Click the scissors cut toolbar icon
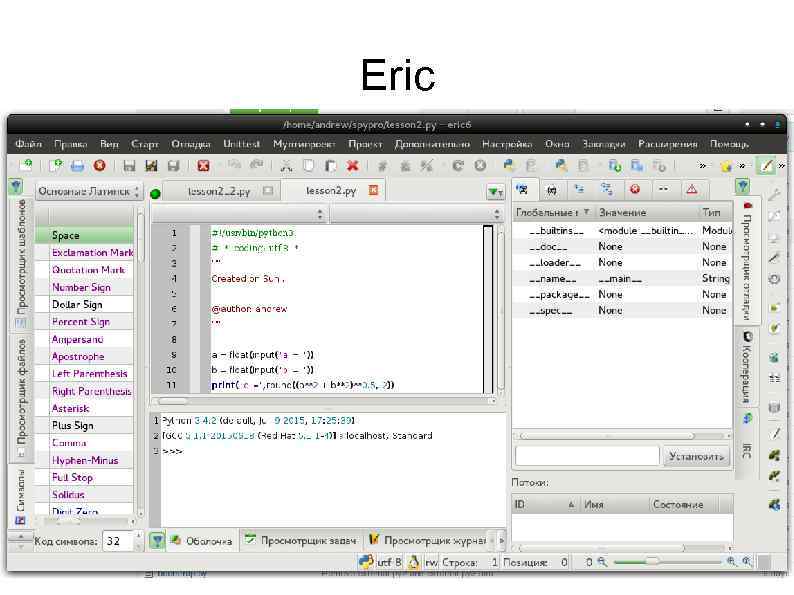 pyautogui.click(x=286, y=166)
